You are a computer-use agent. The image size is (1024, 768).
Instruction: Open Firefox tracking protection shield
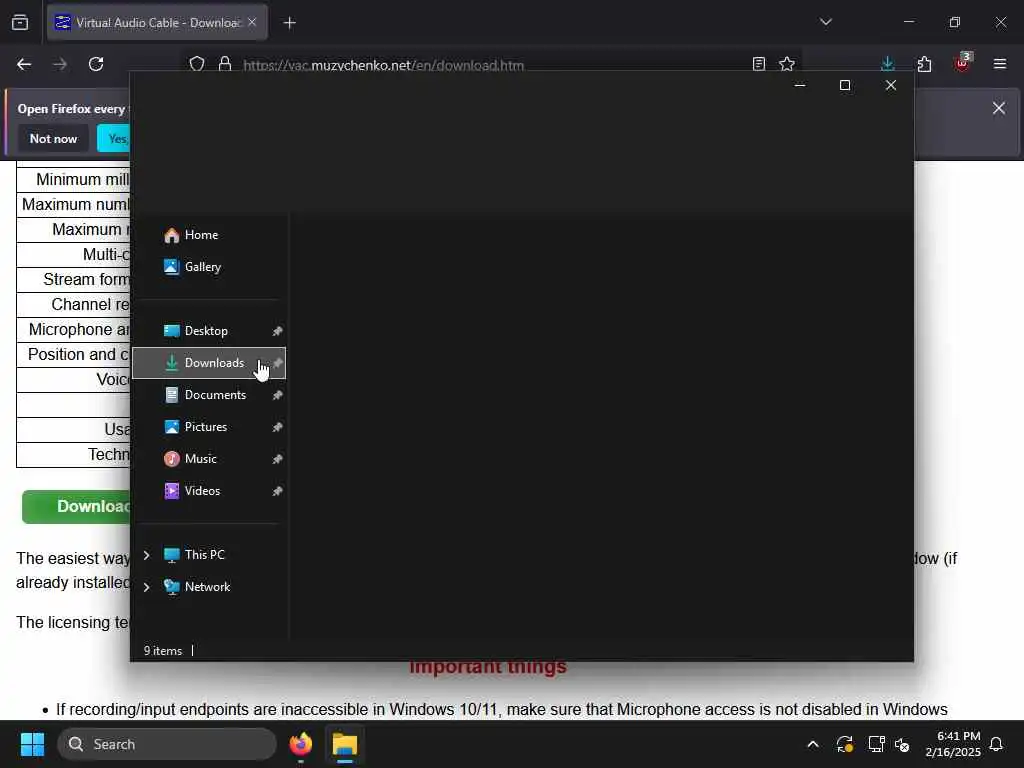point(197,64)
